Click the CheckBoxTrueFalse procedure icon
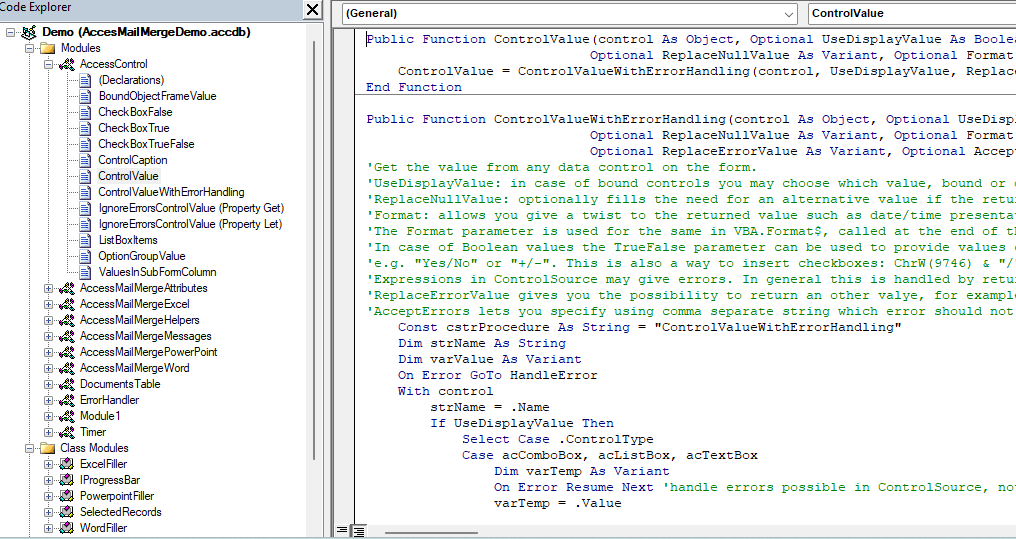 (86, 144)
